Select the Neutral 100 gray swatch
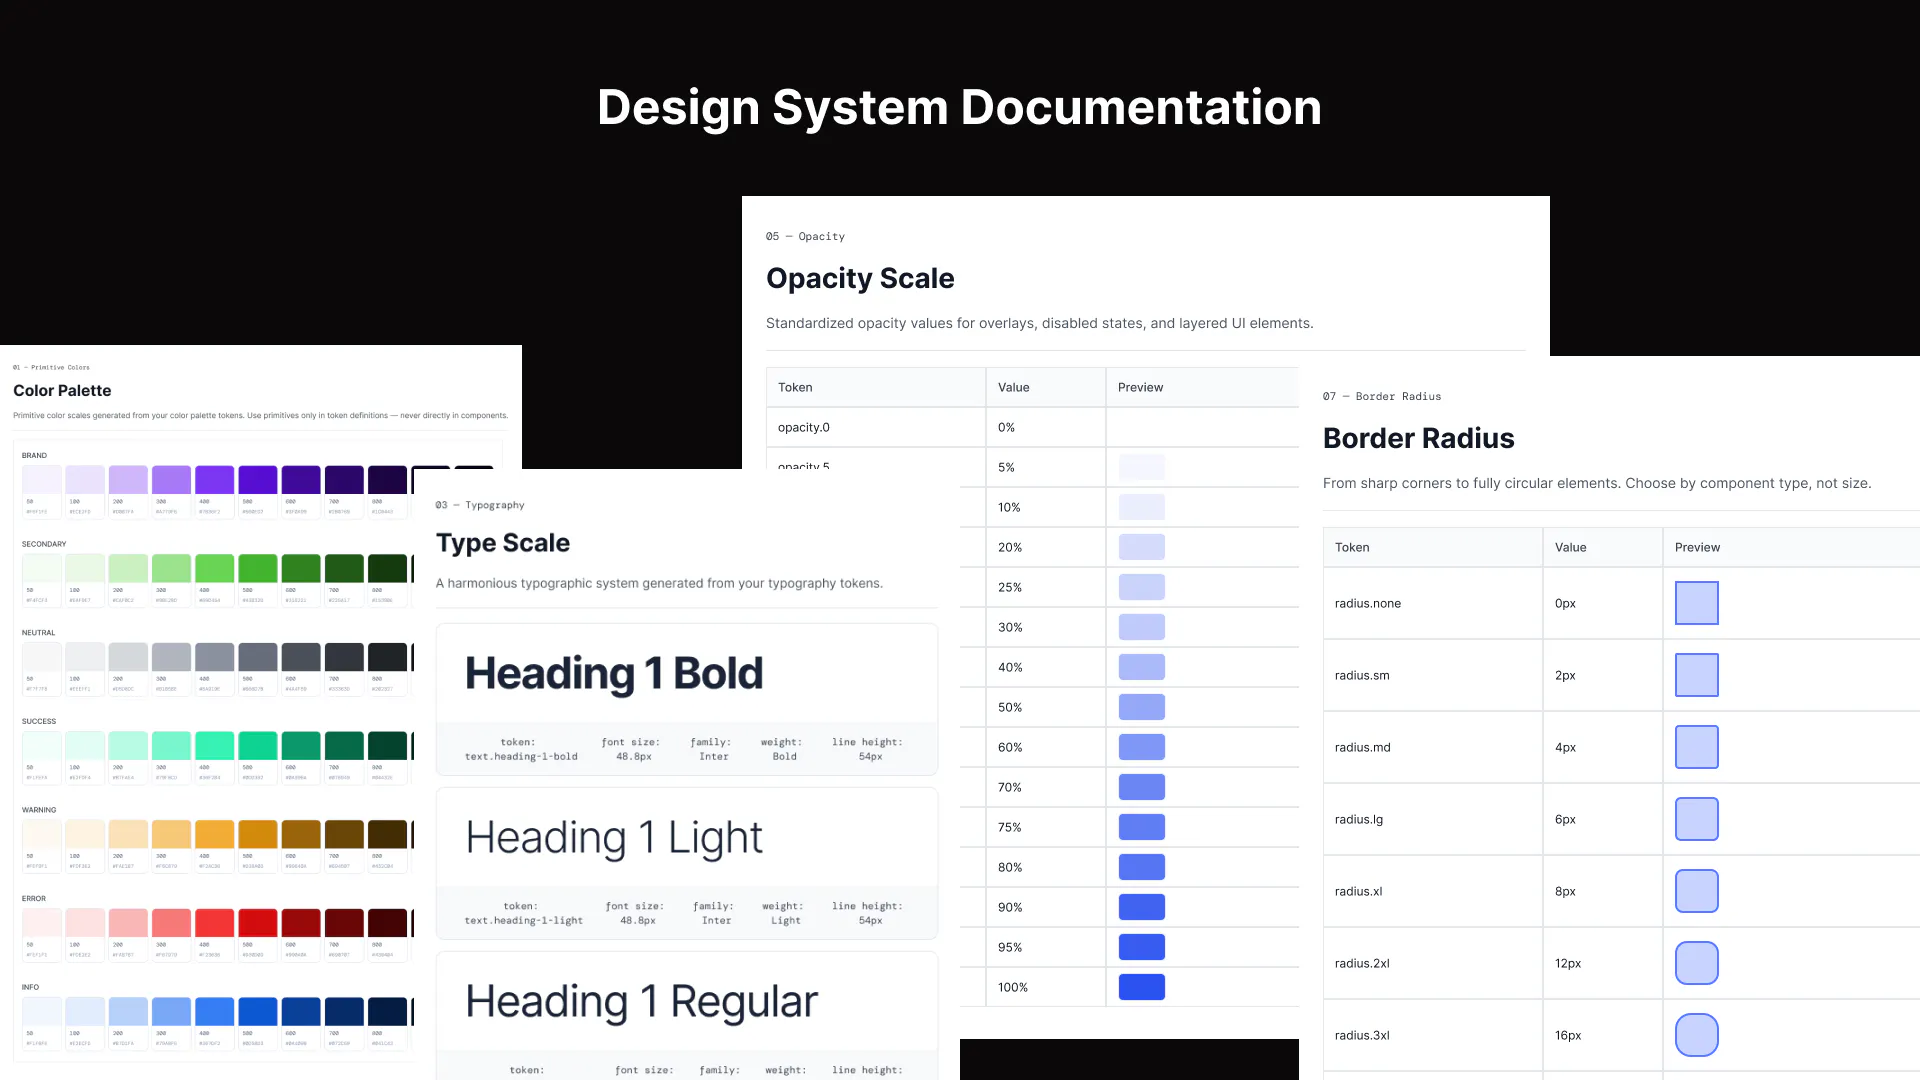The width and height of the screenshot is (1920, 1080). click(x=85, y=657)
